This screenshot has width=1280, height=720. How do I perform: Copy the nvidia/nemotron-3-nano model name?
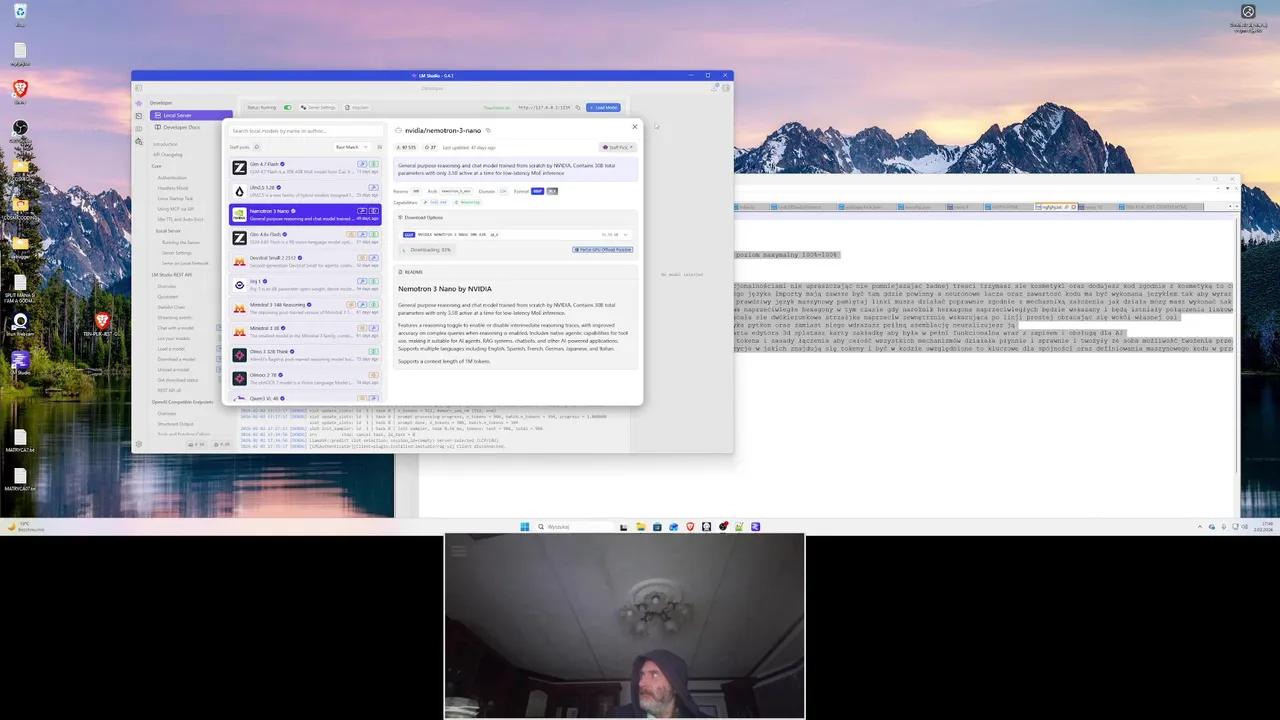[488, 130]
